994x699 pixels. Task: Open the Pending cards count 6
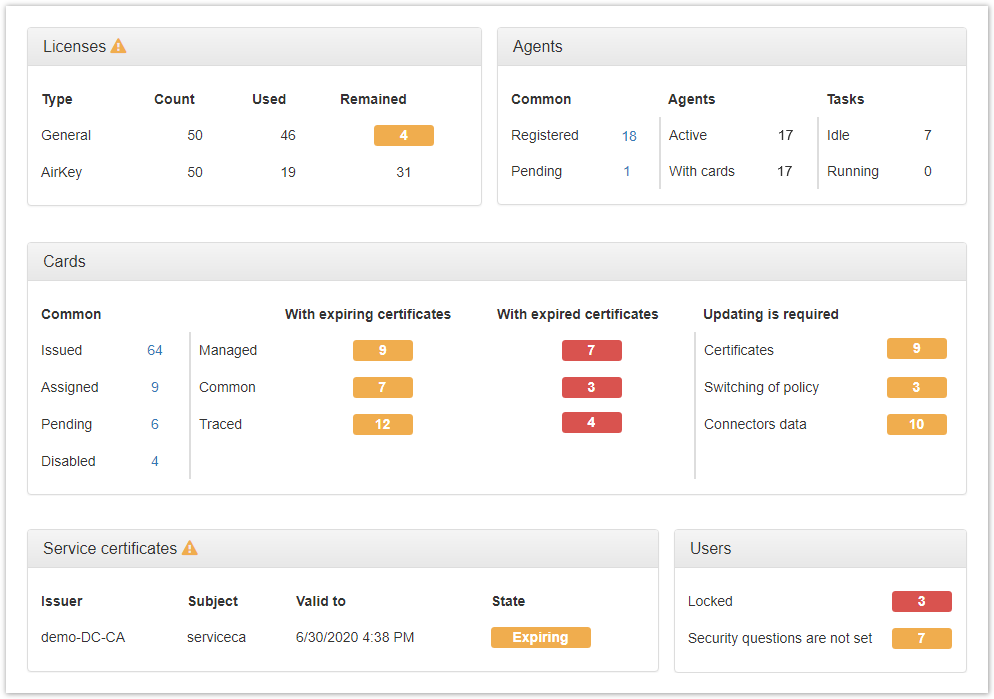click(155, 425)
